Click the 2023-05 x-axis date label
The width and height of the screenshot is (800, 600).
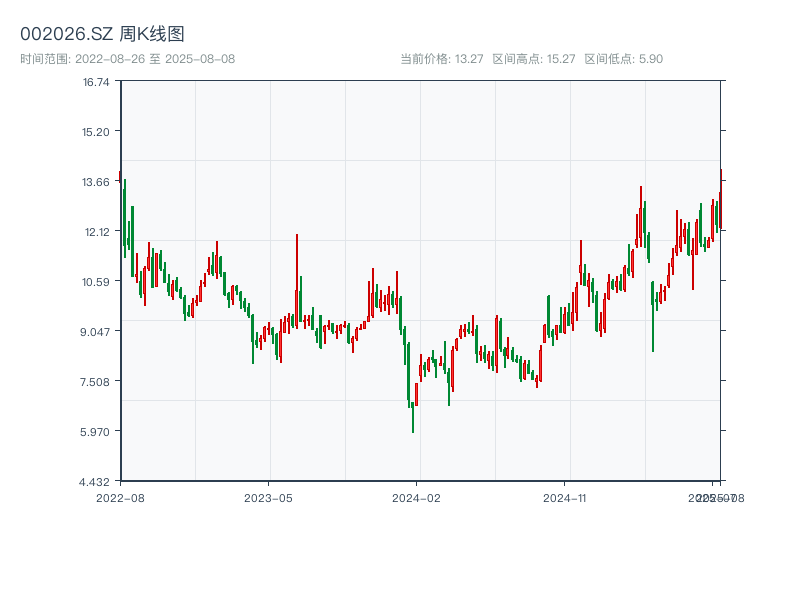click(268, 497)
